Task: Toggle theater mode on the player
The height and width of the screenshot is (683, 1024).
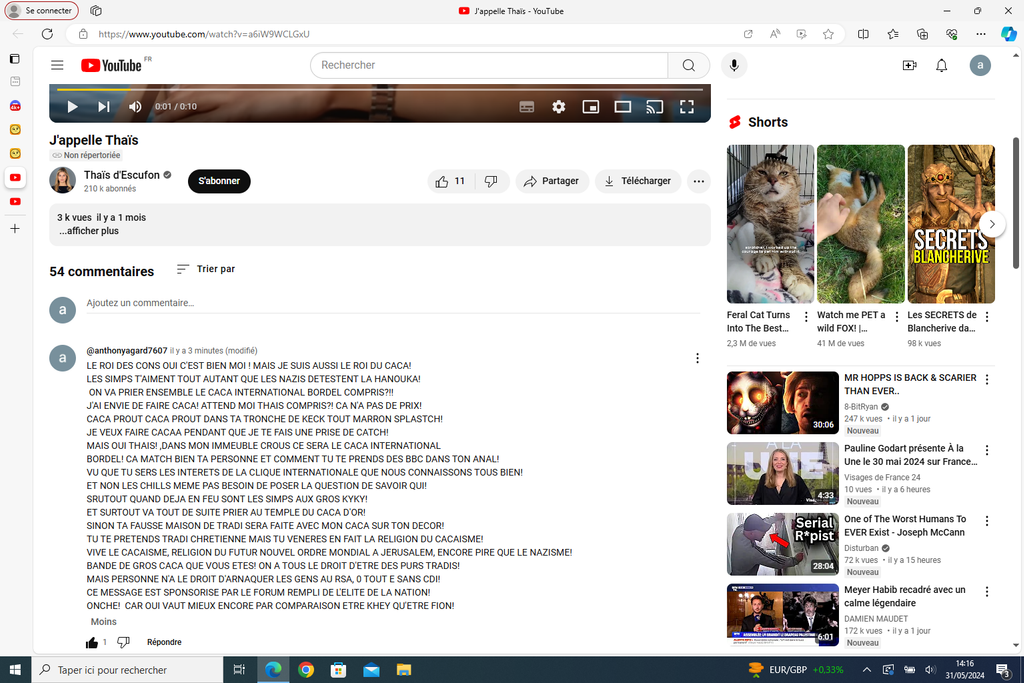Action: 622,106
